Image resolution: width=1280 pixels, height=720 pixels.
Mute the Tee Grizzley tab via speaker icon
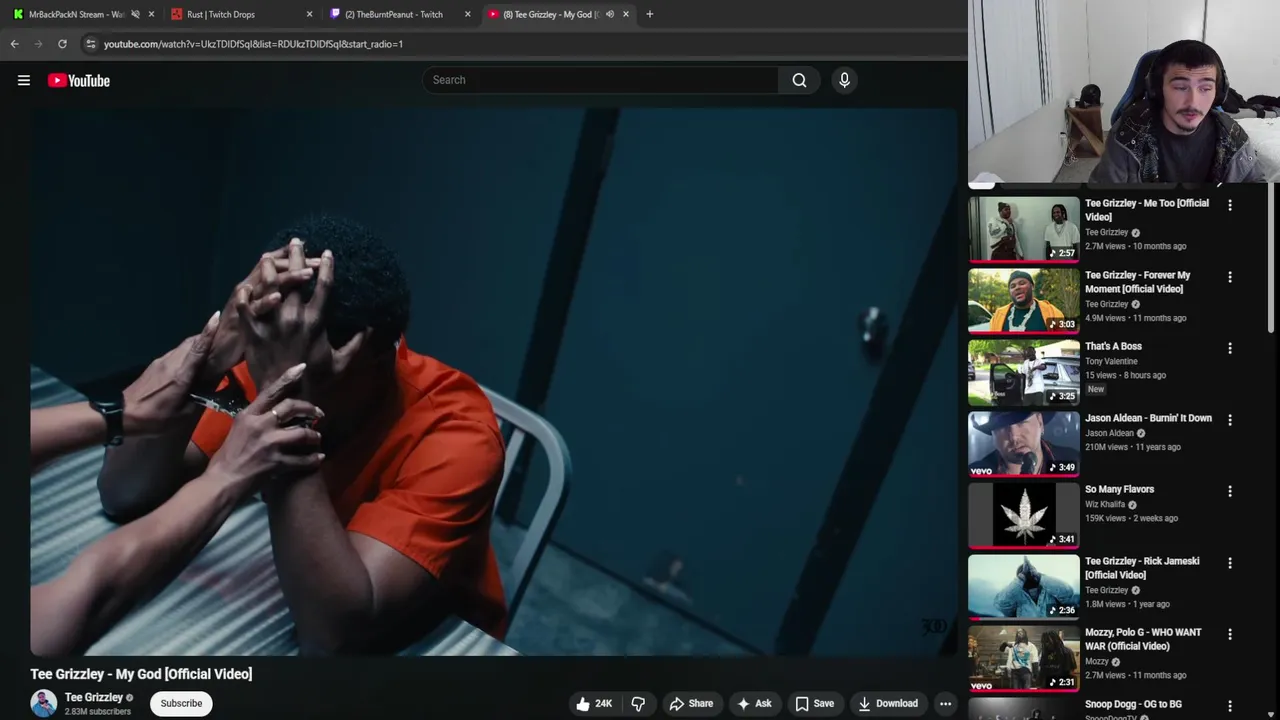(x=609, y=14)
